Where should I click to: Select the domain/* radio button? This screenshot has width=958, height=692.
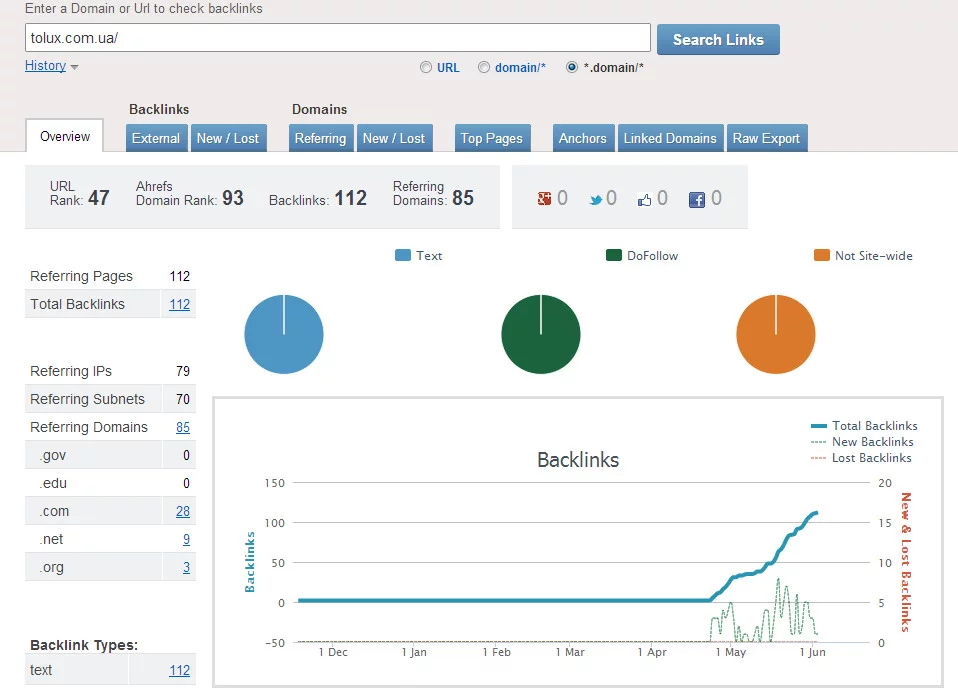click(484, 68)
